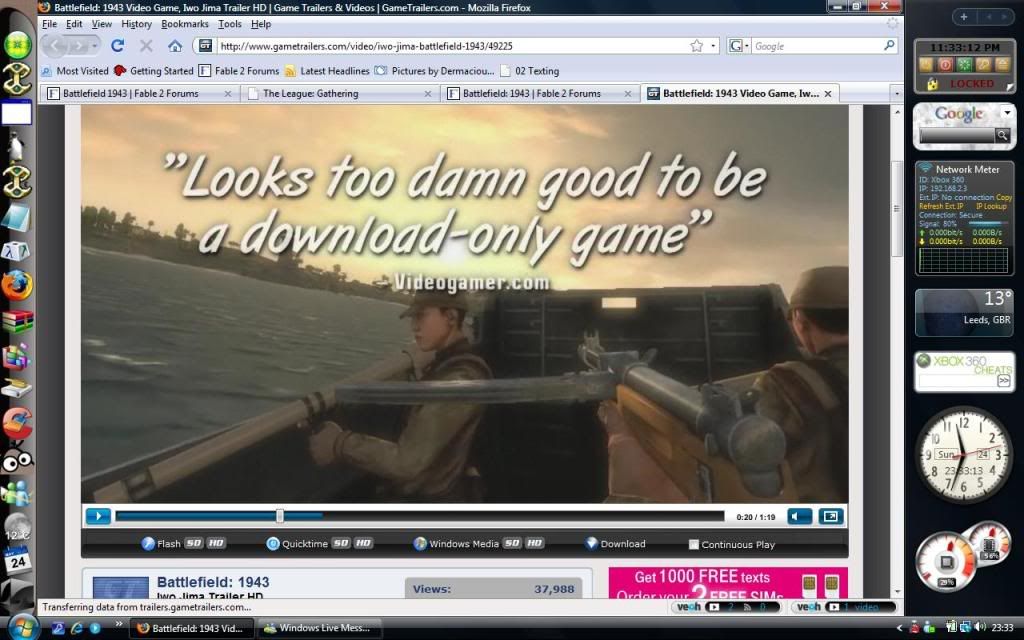
Task: Click the video progress slider handle
Action: pyautogui.click(x=280, y=517)
